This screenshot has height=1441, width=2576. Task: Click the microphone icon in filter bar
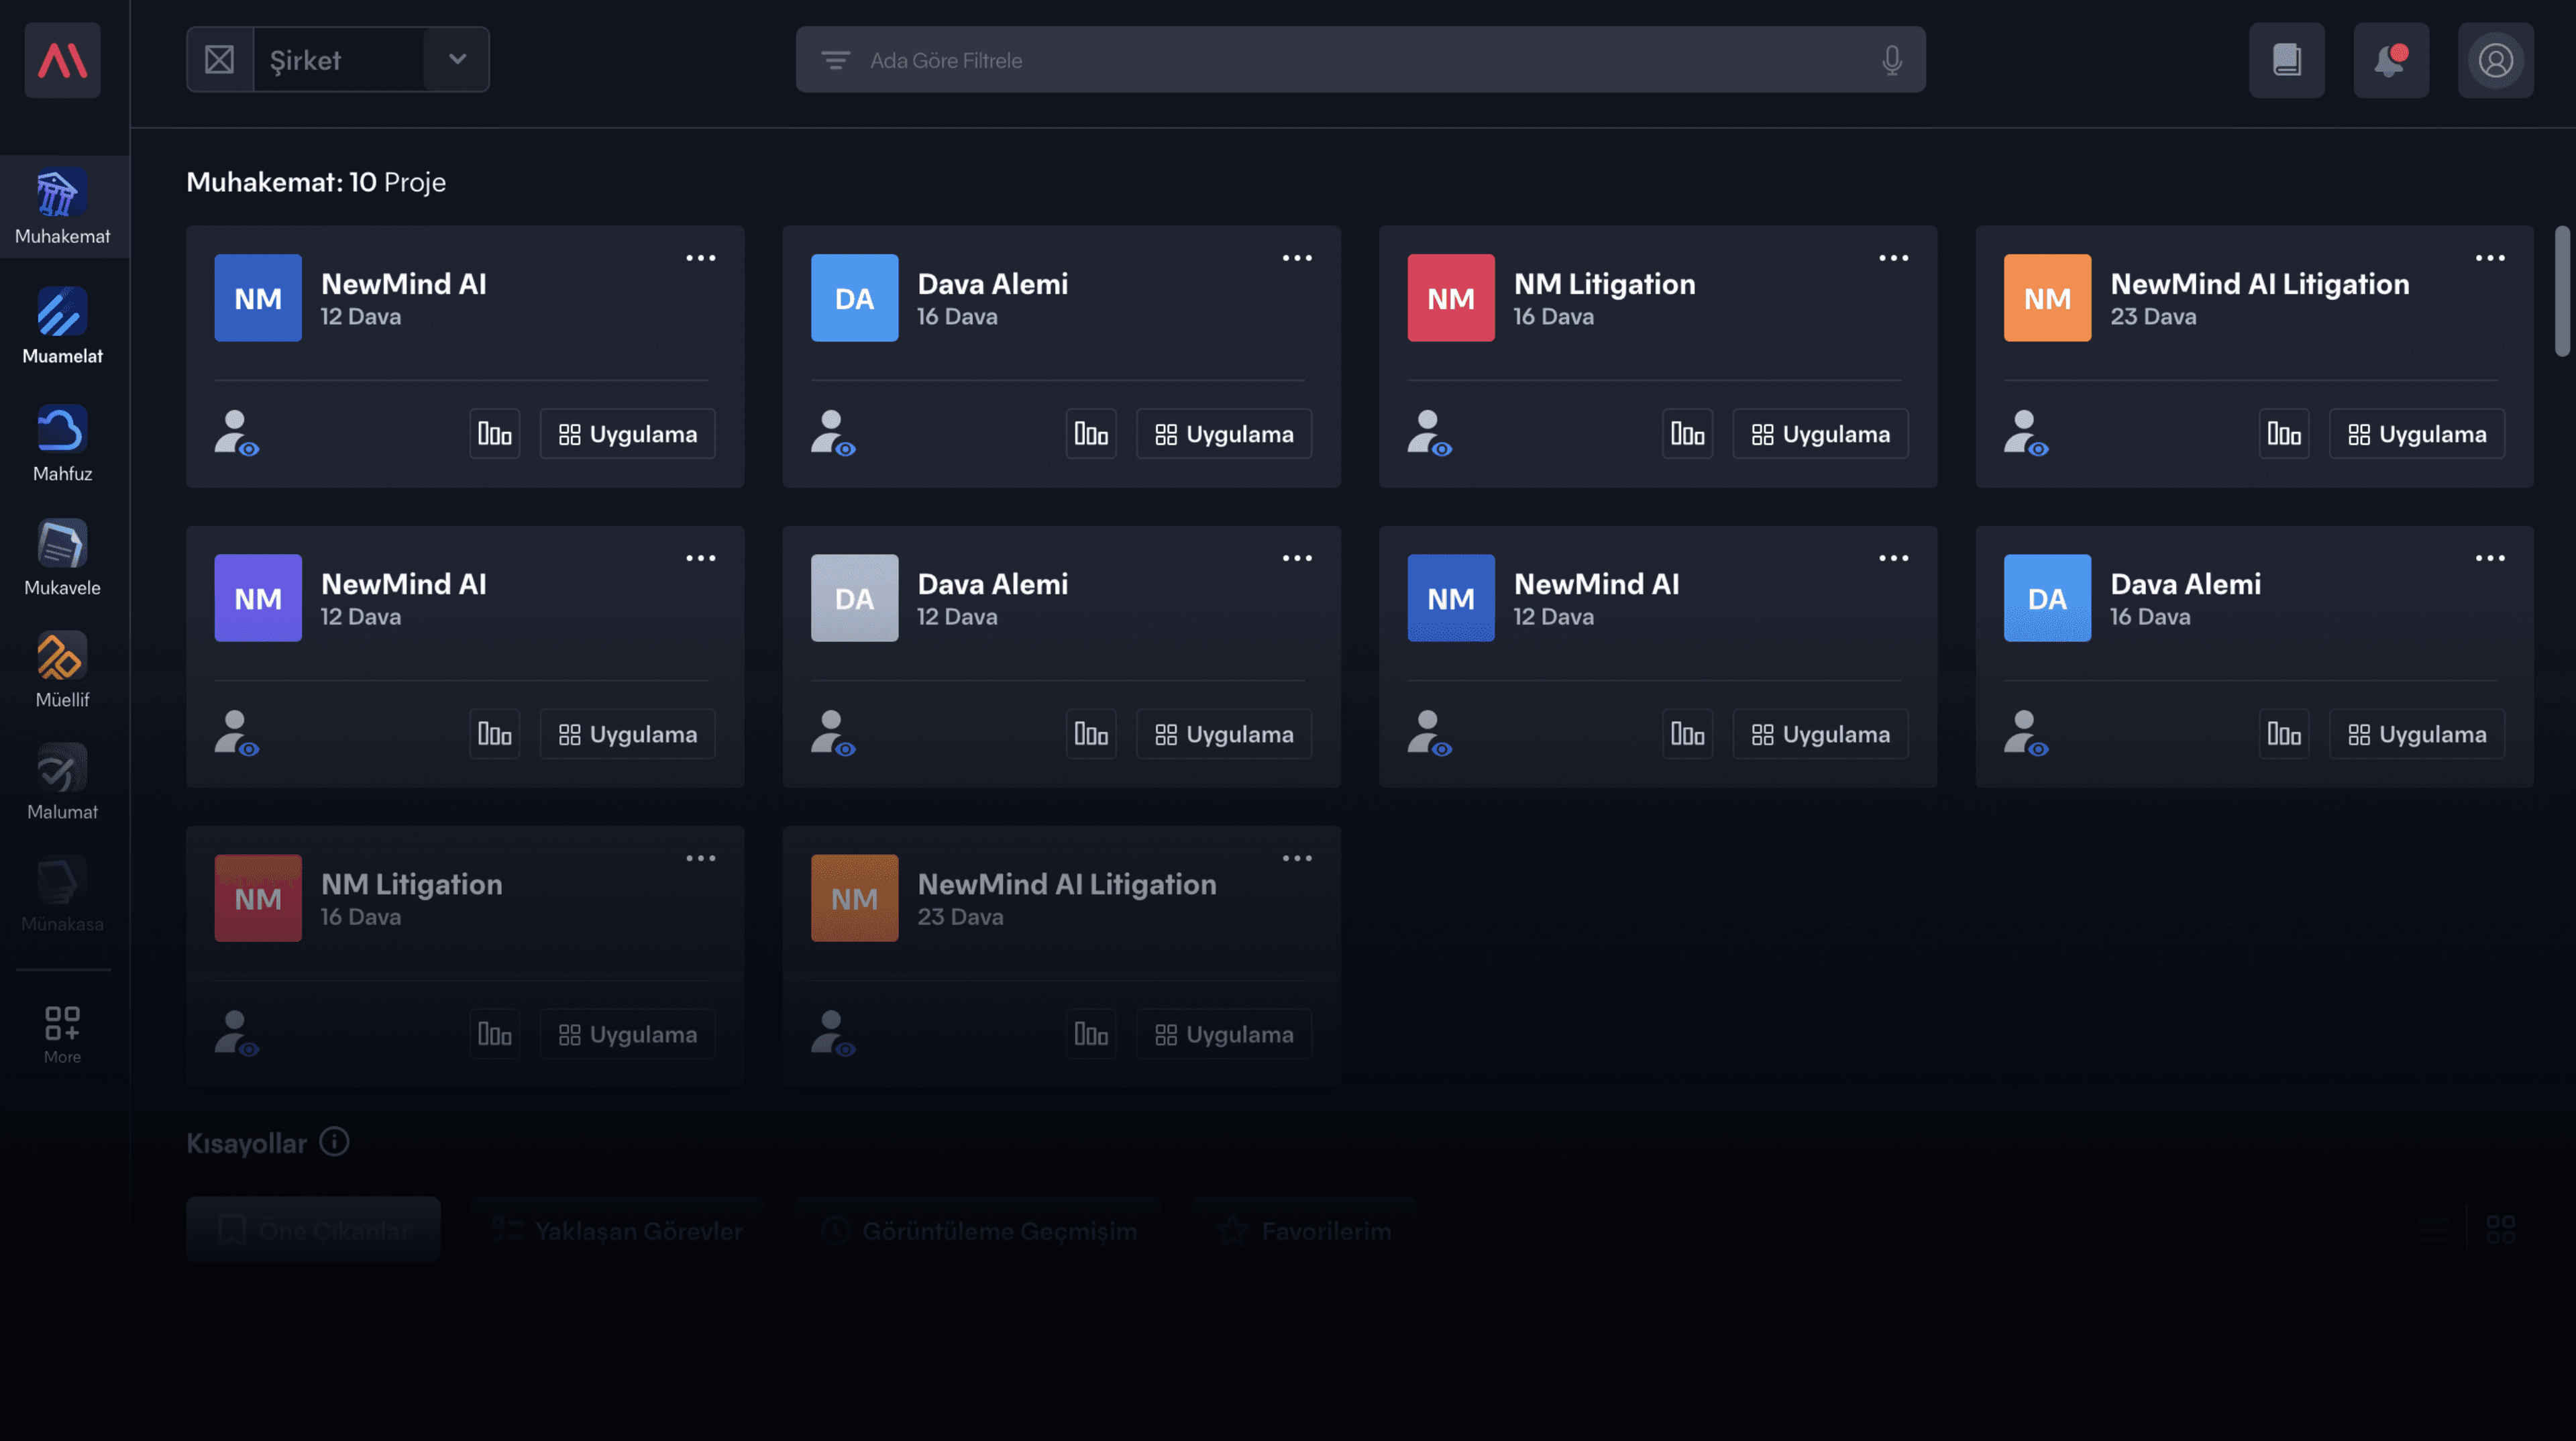(1891, 60)
